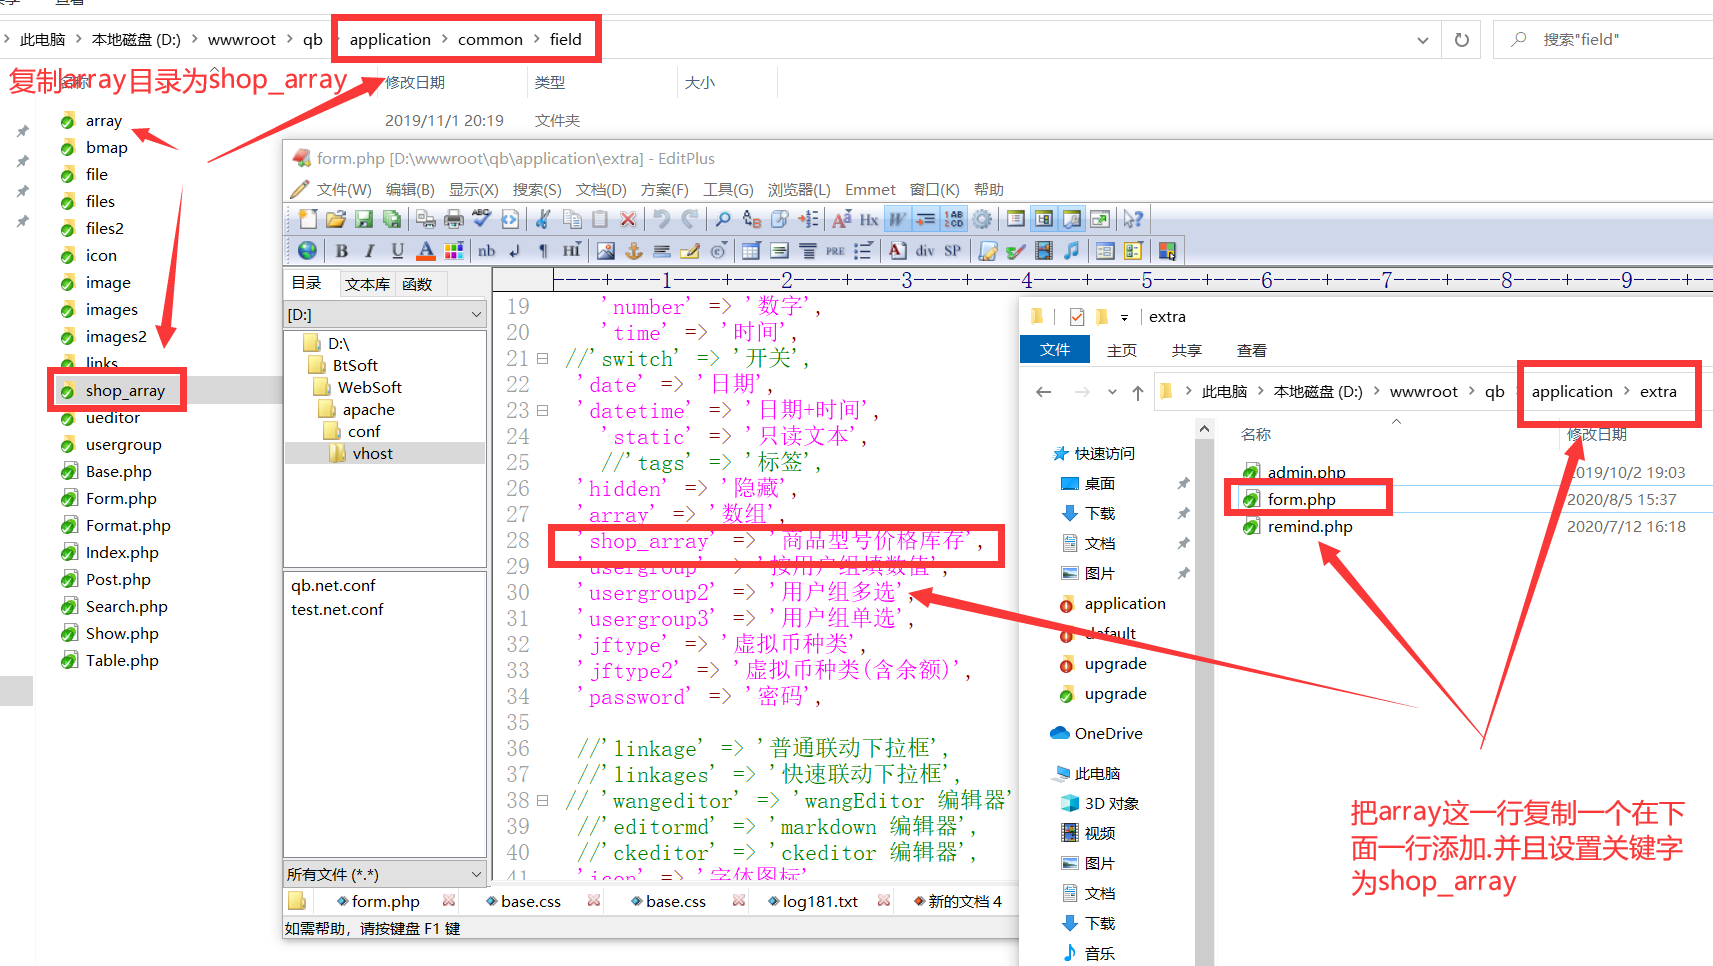Open the [D:] drive dropdown
Image resolution: width=1713 pixels, height=966 pixels.
point(476,315)
